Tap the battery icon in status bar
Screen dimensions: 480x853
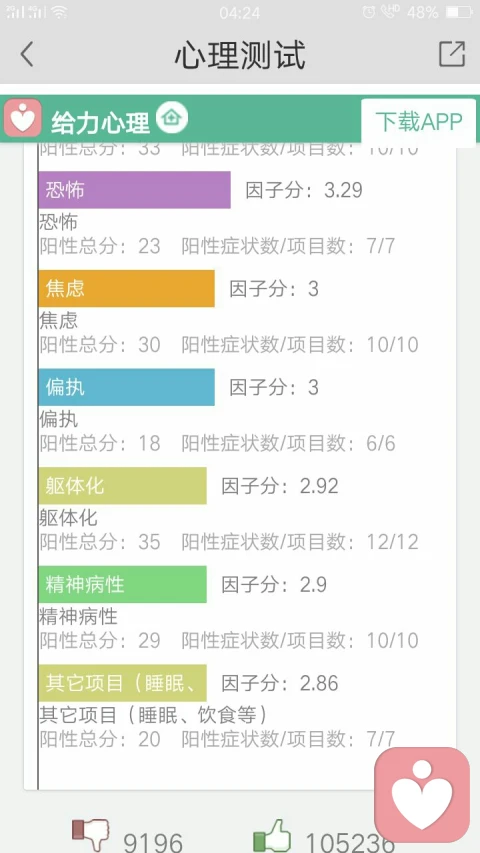[458, 12]
